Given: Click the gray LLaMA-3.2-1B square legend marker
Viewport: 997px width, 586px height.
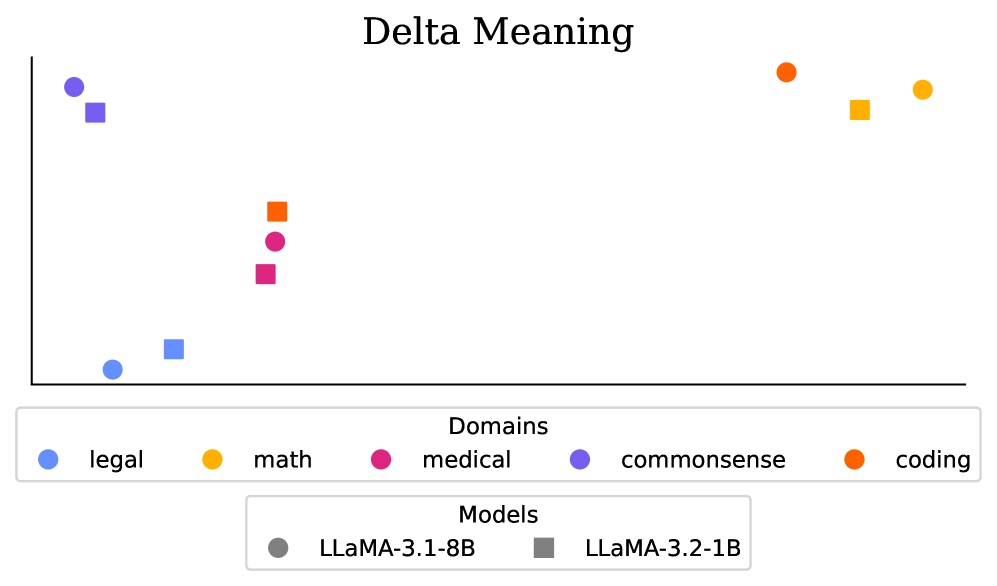Looking at the screenshot, I should coord(544,548).
